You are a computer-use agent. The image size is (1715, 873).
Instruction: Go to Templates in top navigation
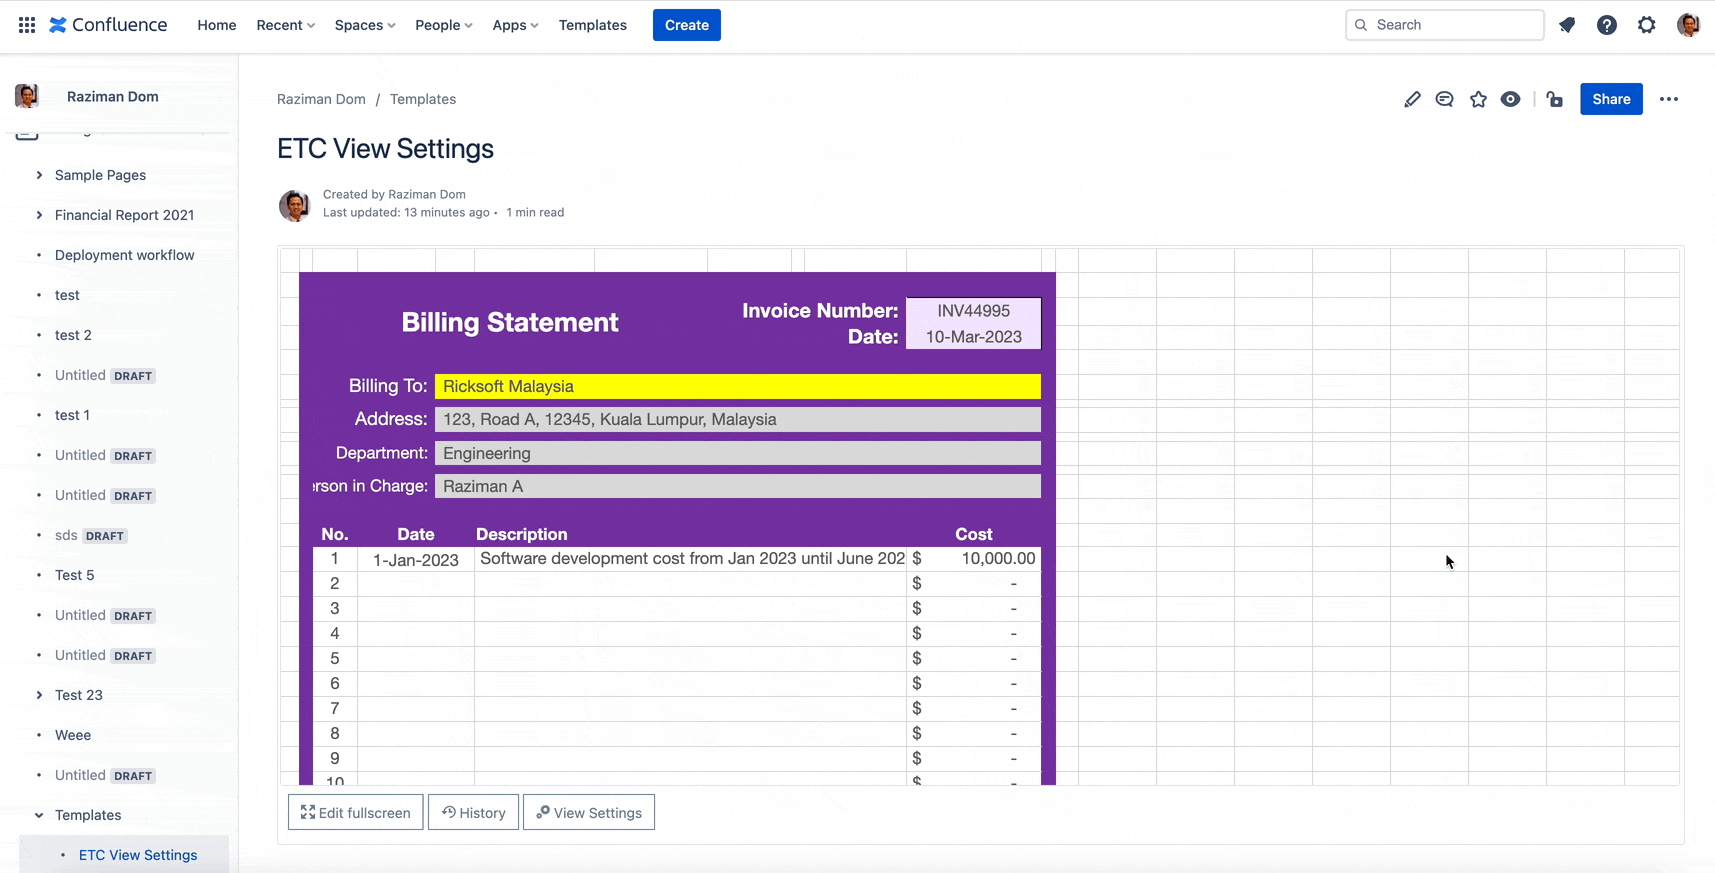pos(592,25)
